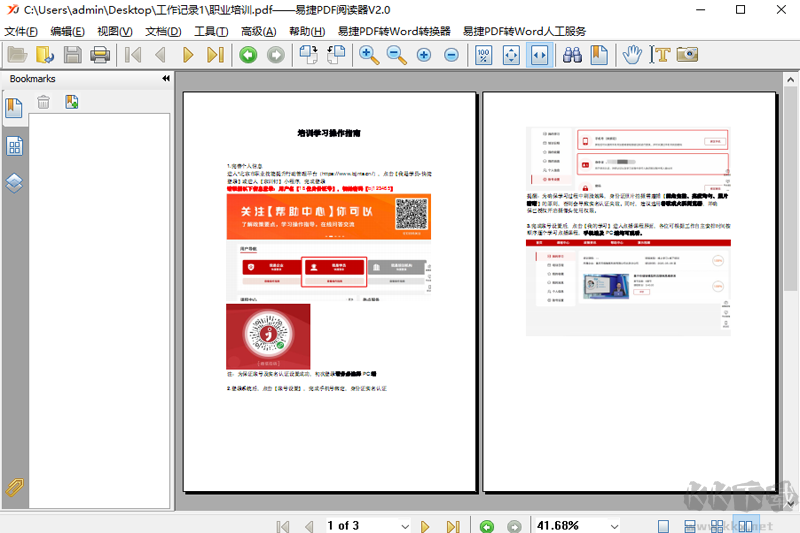Click the blue minus zoom button
Viewport: 800px width, 533px height.
pyautogui.click(x=451, y=55)
